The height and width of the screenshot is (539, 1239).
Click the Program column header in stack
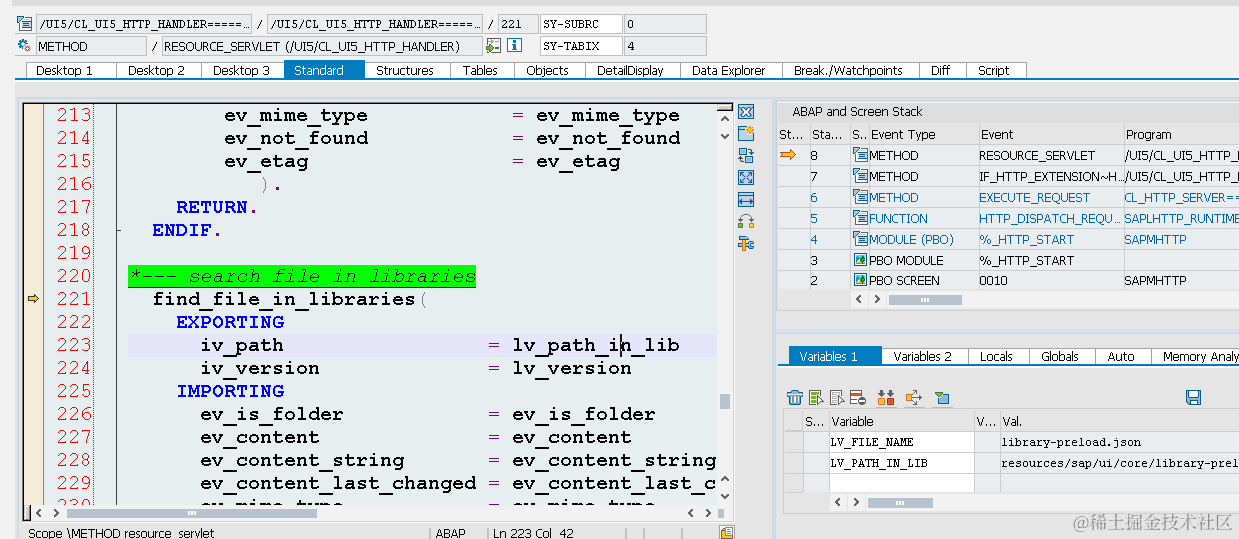[x=1180, y=134]
